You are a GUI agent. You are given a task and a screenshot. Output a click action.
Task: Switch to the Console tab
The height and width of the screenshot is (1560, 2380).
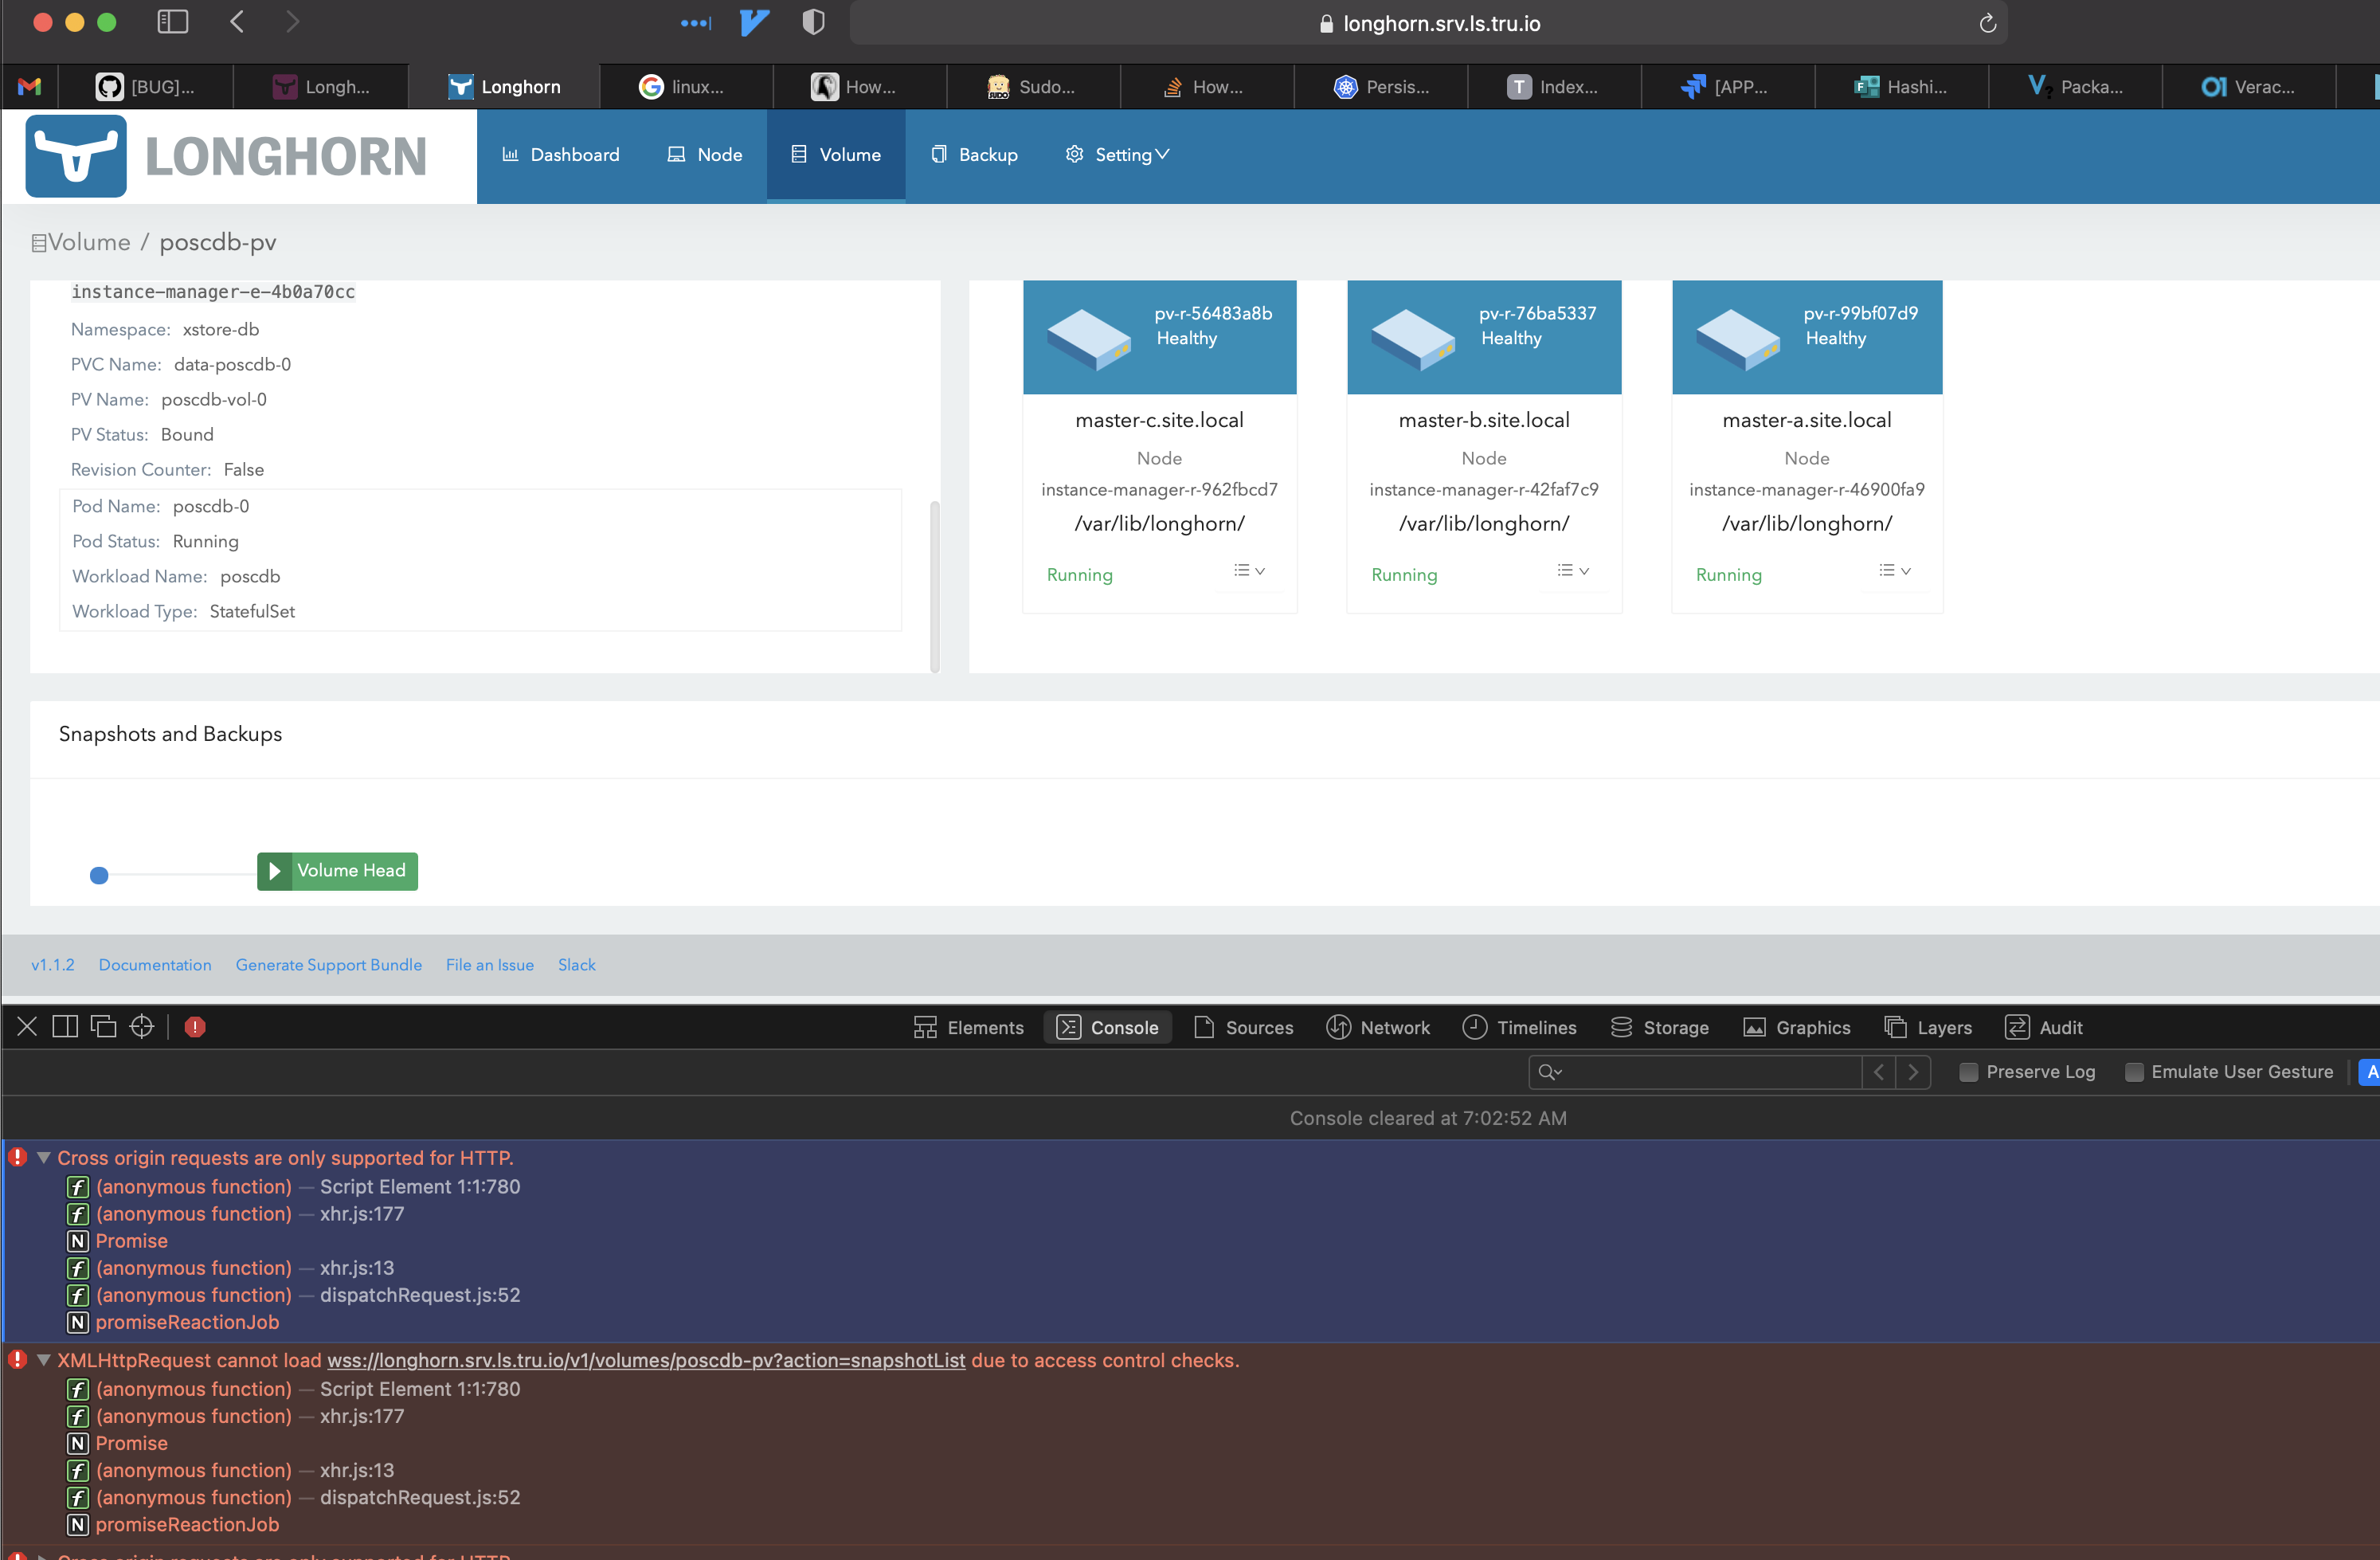point(1108,1027)
